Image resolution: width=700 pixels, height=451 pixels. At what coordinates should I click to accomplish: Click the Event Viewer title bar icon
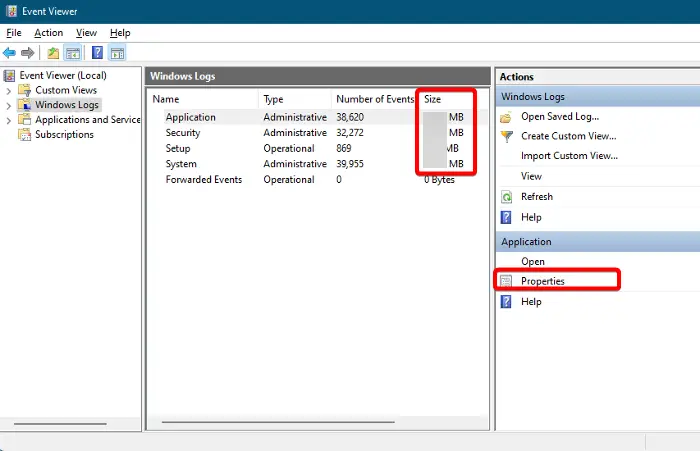[11, 11]
